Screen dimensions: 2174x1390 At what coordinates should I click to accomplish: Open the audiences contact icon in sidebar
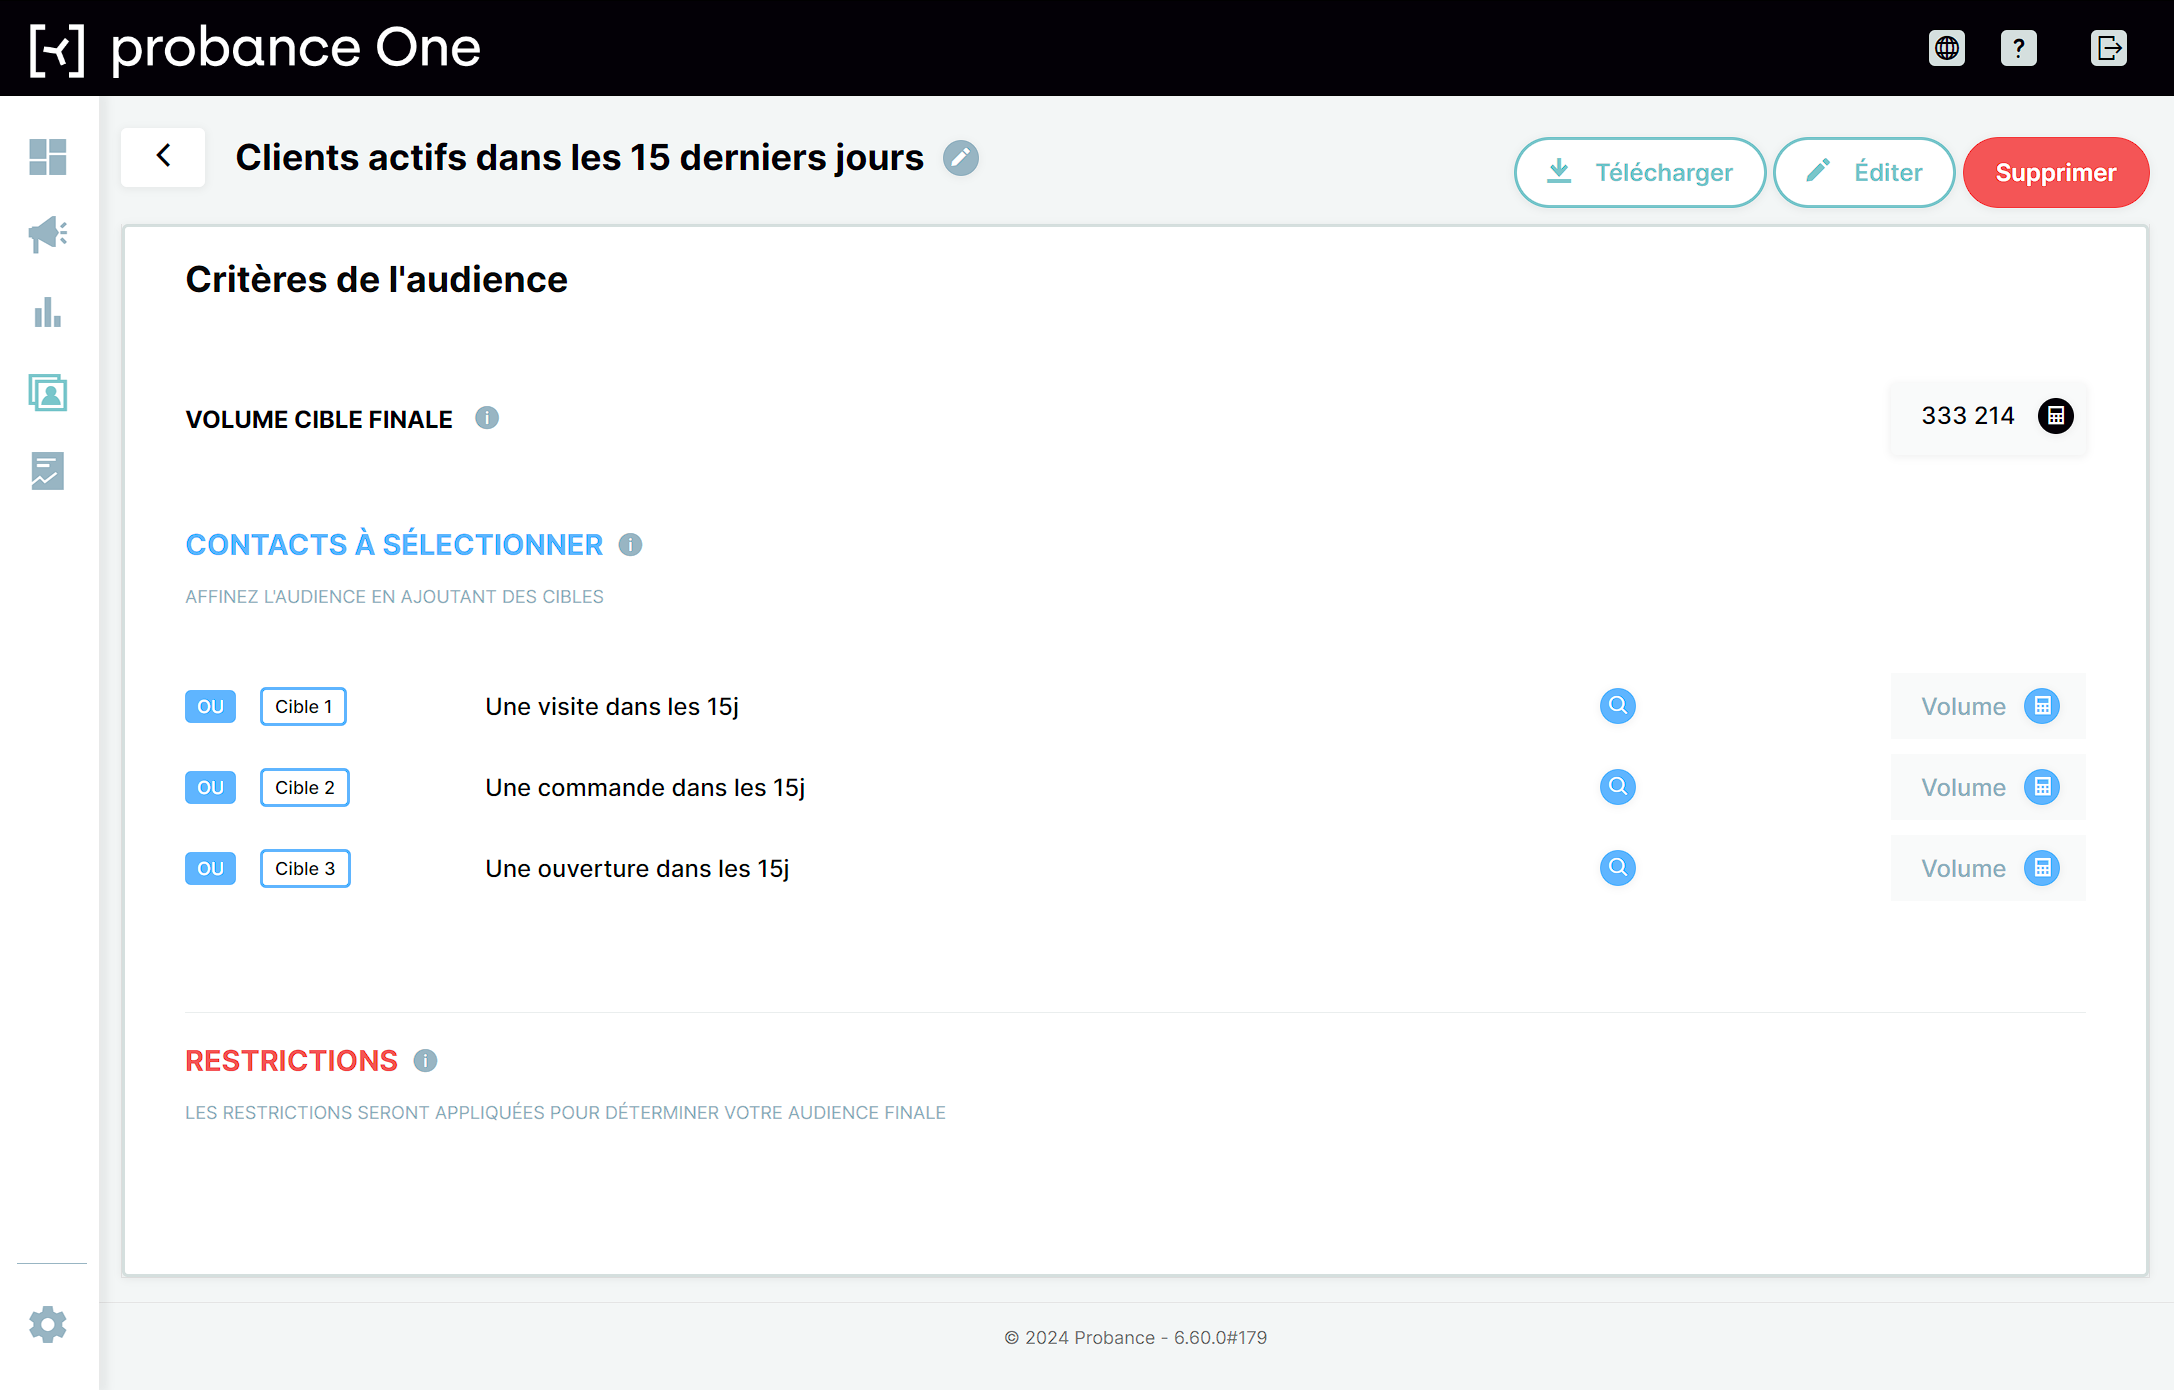pos(48,392)
